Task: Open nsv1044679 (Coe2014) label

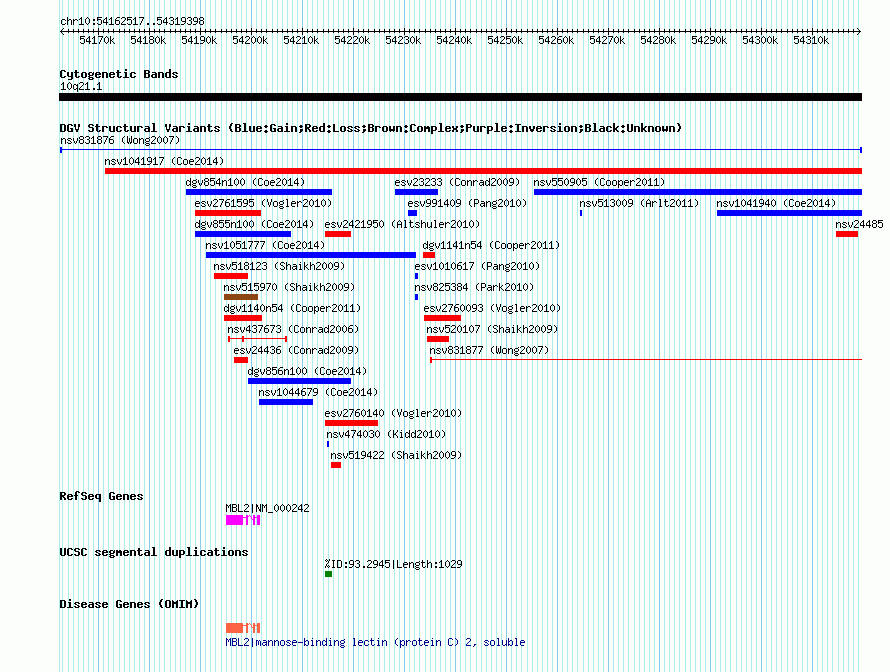Action: point(318,392)
